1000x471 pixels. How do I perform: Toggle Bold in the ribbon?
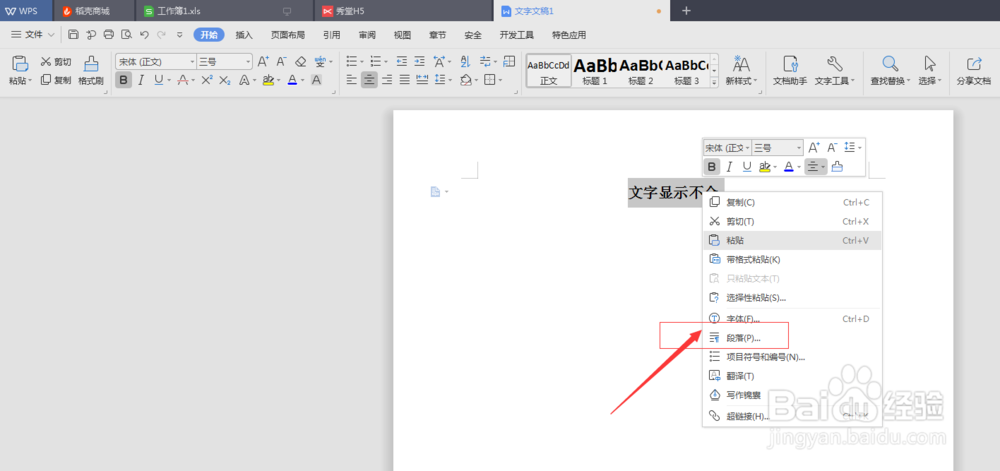tap(123, 80)
